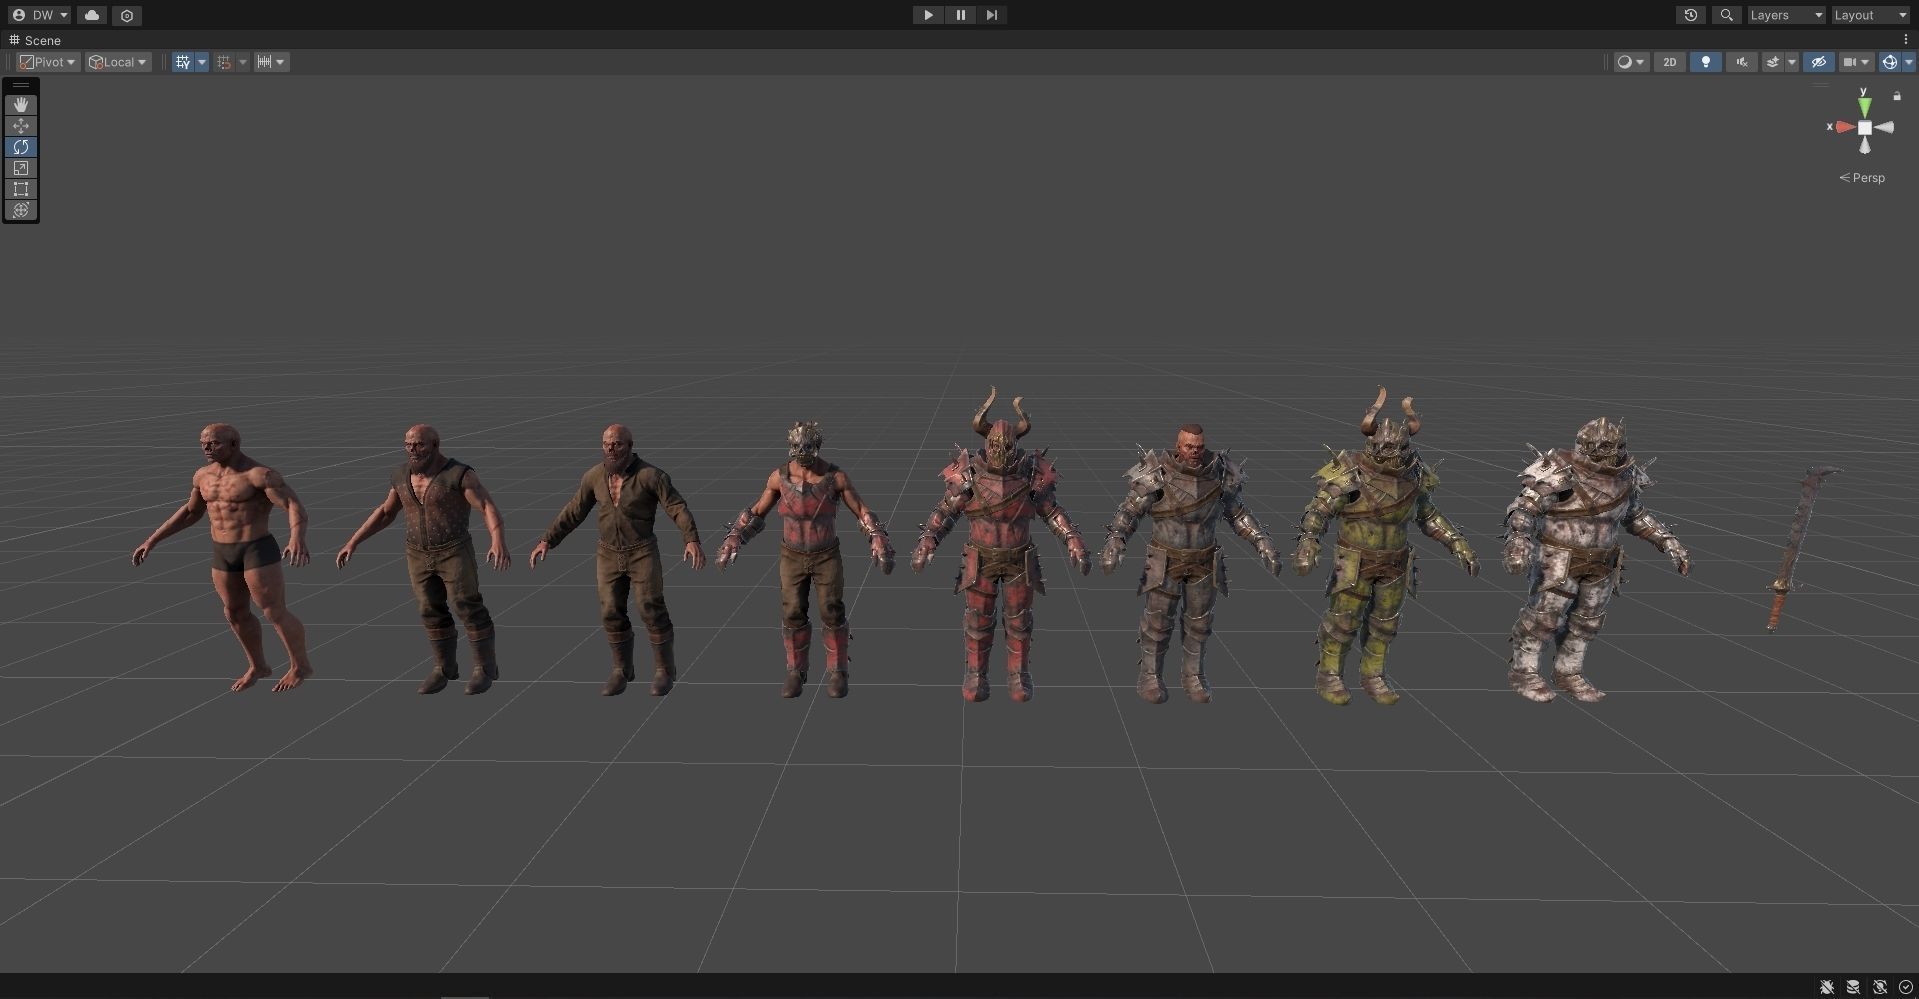This screenshot has height=999, width=1919.
Task: Click the green Y axis cone on gizmo
Action: [x=1865, y=106]
